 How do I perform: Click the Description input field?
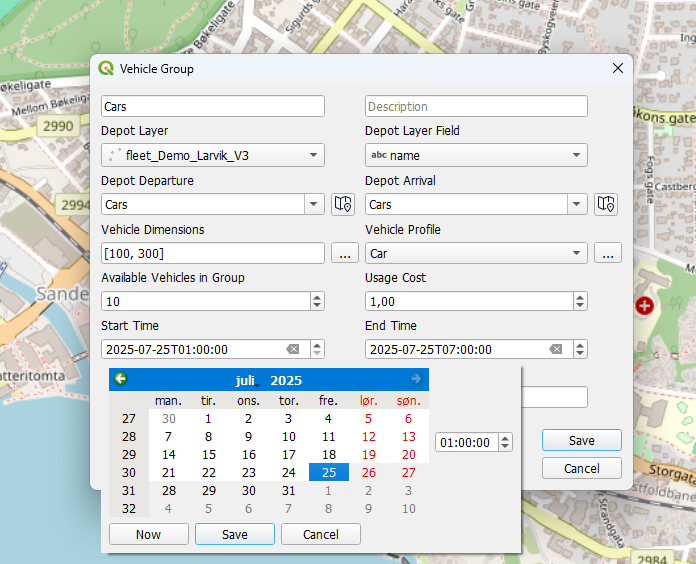[475, 106]
